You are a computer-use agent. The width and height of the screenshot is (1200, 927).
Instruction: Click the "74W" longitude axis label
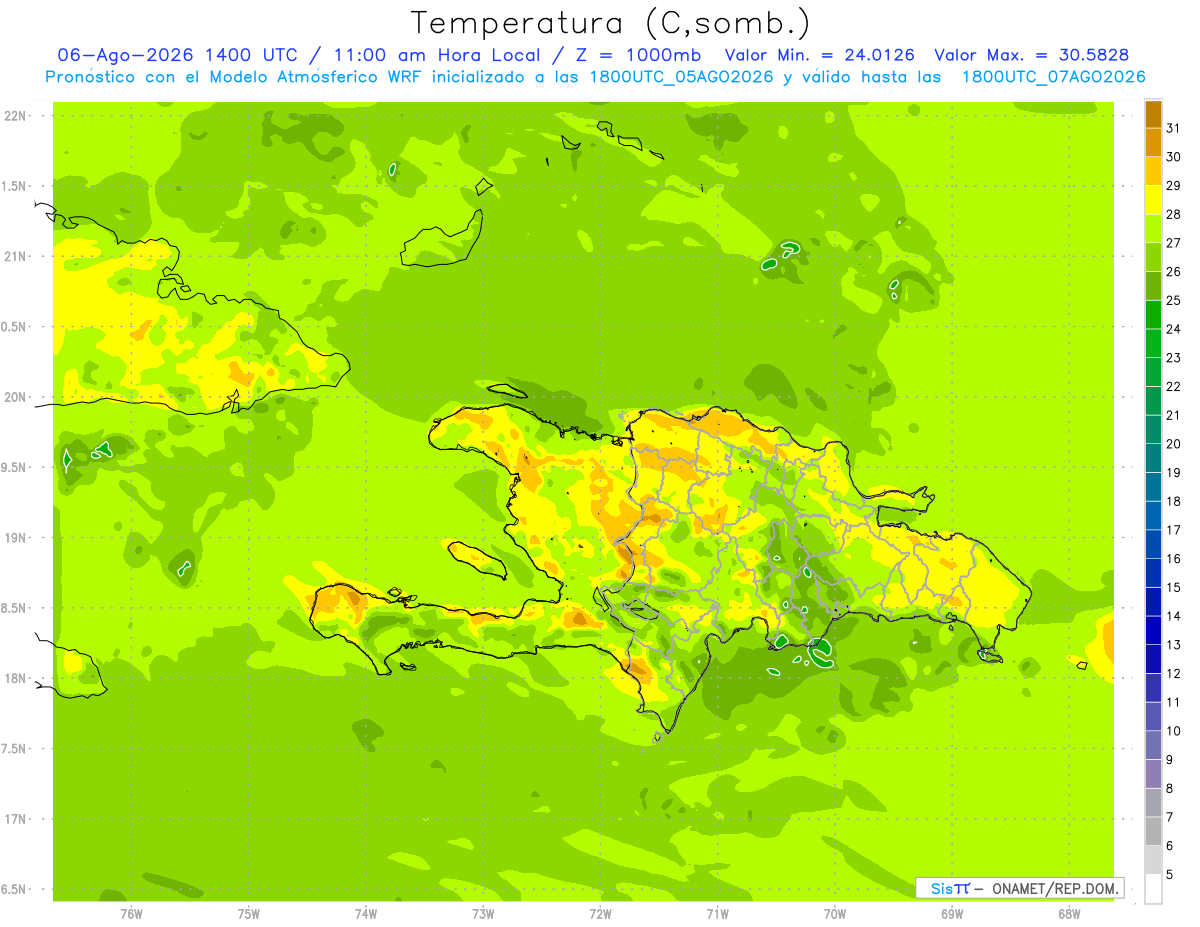(365, 914)
